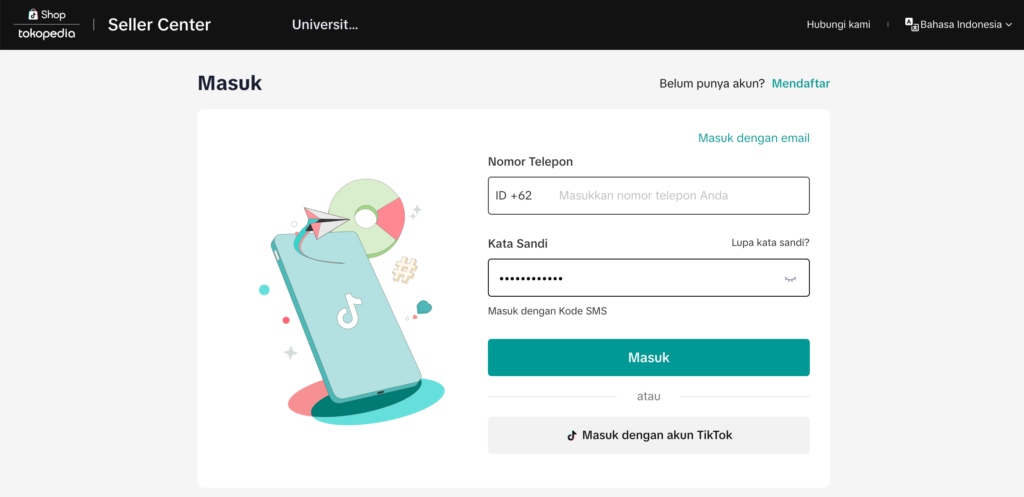Open the ID +62 country code selector
This screenshot has height=497, width=1024.
pyautogui.click(x=513, y=195)
